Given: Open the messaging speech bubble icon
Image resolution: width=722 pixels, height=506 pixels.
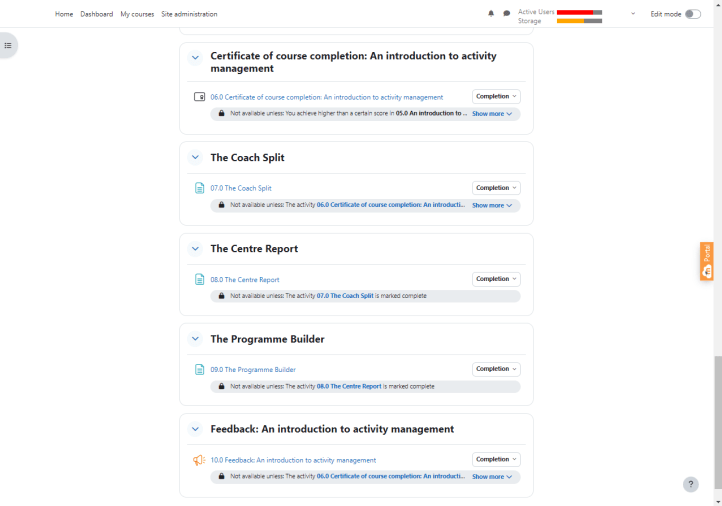Looking at the screenshot, I should [506, 14].
